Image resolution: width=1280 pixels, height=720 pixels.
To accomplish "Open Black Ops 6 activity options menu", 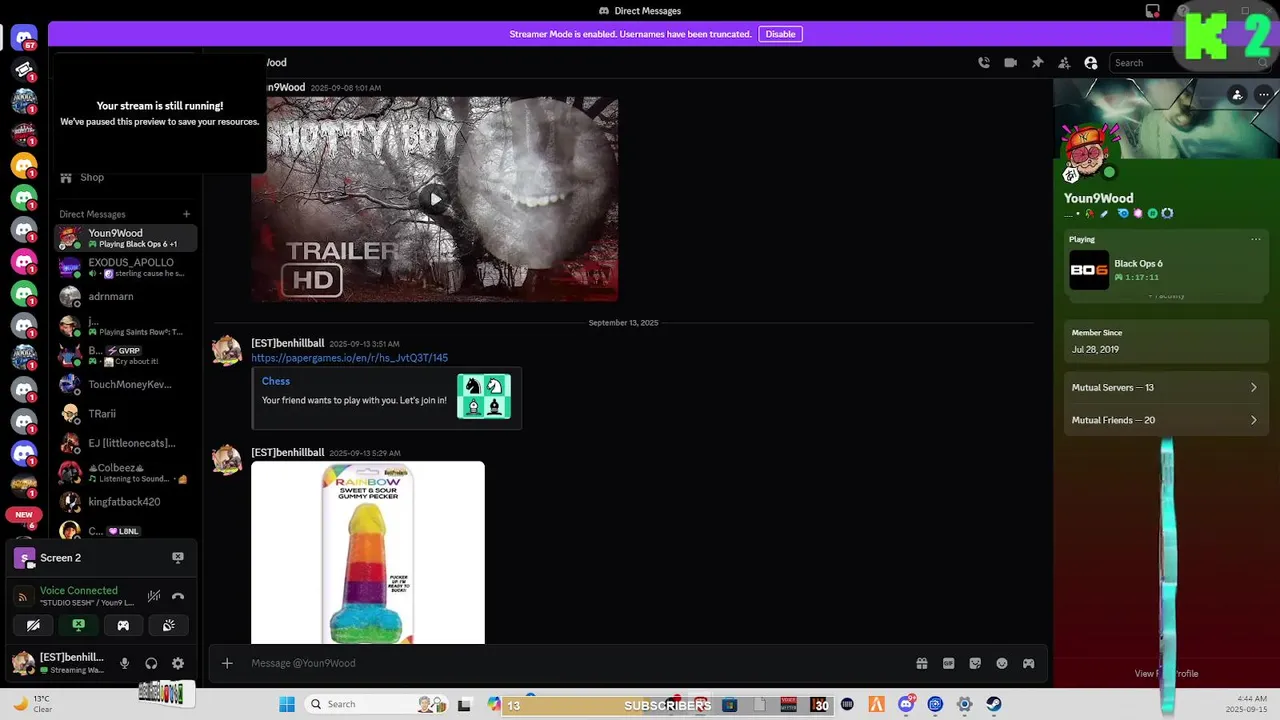I will pyautogui.click(x=1256, y=239).
